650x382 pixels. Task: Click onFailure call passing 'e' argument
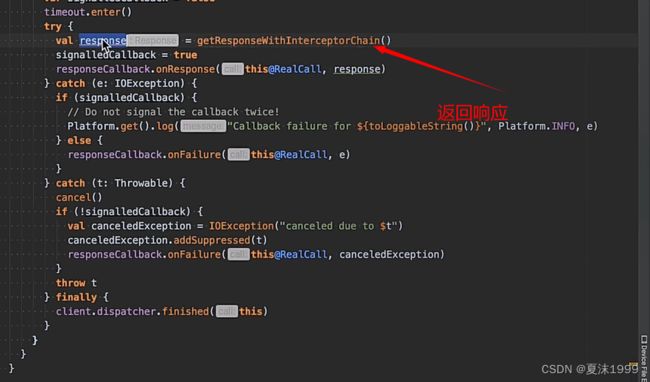[209, 155]
